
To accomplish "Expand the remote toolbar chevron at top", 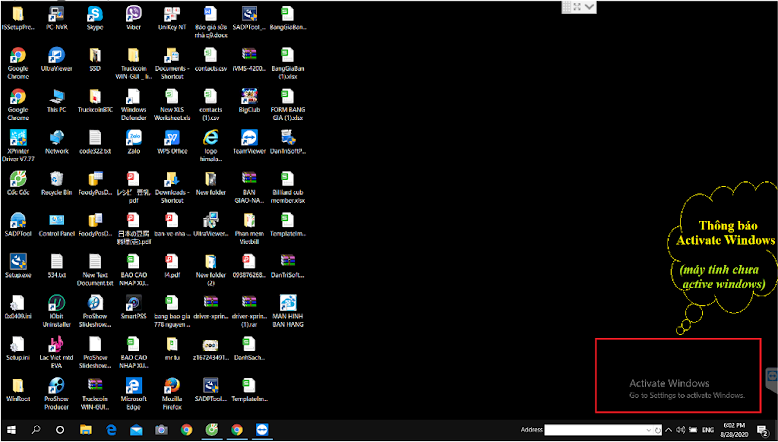I will 589,6.
